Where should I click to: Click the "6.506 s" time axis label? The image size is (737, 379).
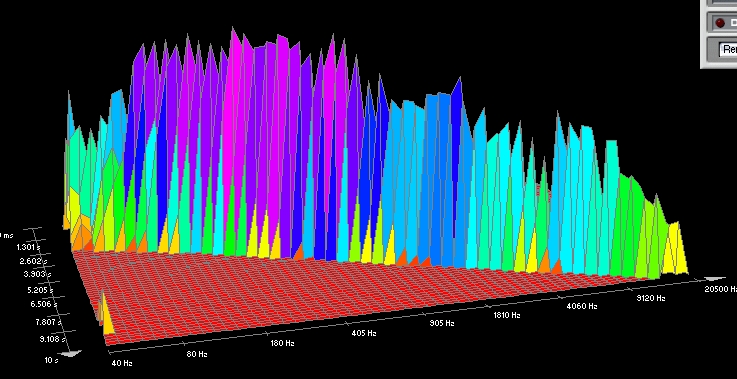tap(44, 304)
